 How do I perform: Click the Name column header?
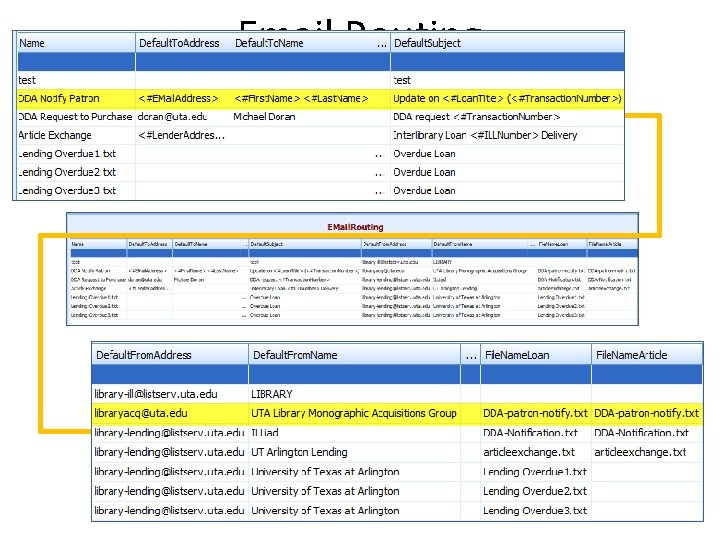click(x=76, y=43)
